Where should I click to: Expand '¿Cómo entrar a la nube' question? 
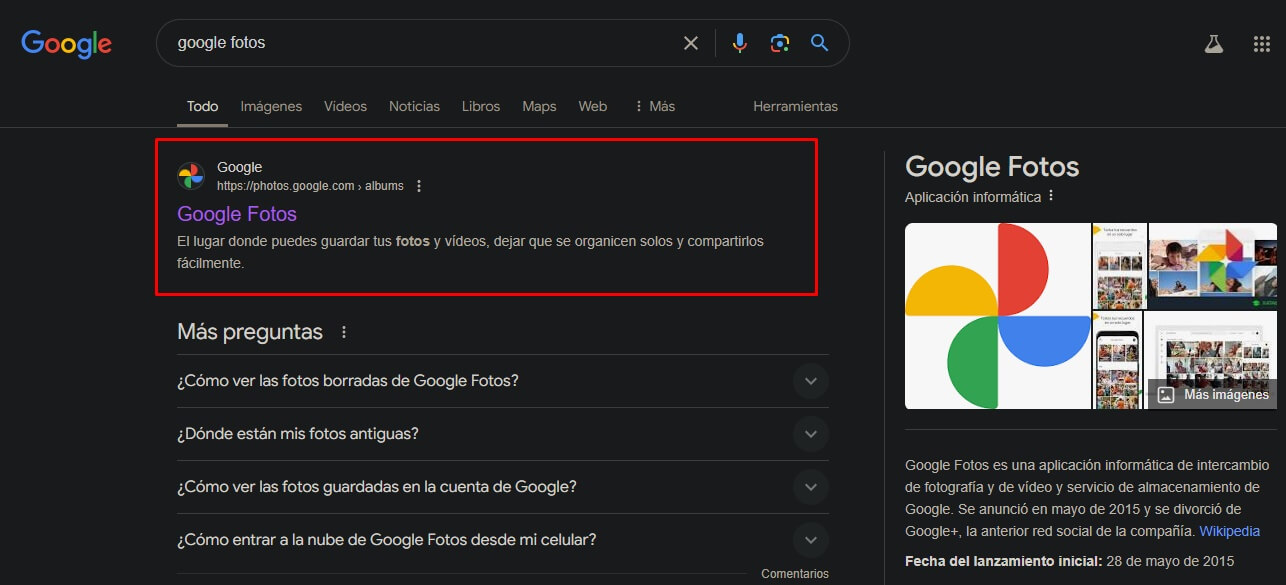pos(503,540)
